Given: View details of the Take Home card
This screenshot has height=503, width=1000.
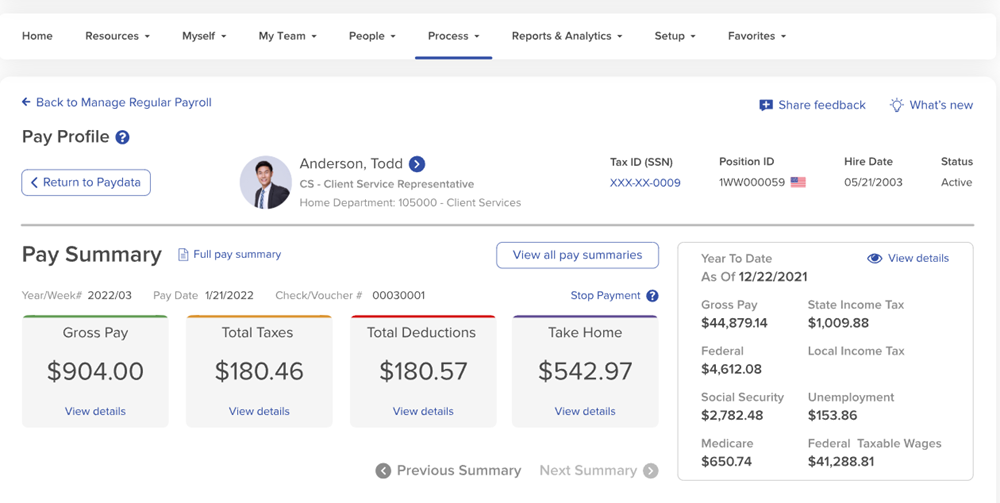Looking at the screenshot, I should click(x=585, y=411).
